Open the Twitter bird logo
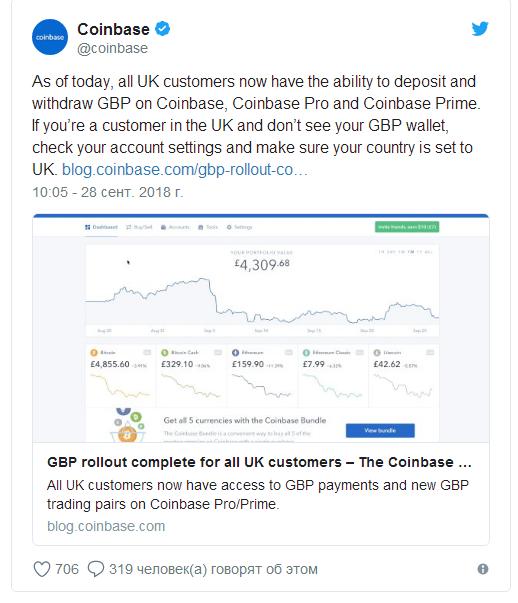This screenshot has height=603, width=518. [x=480, y=29]
